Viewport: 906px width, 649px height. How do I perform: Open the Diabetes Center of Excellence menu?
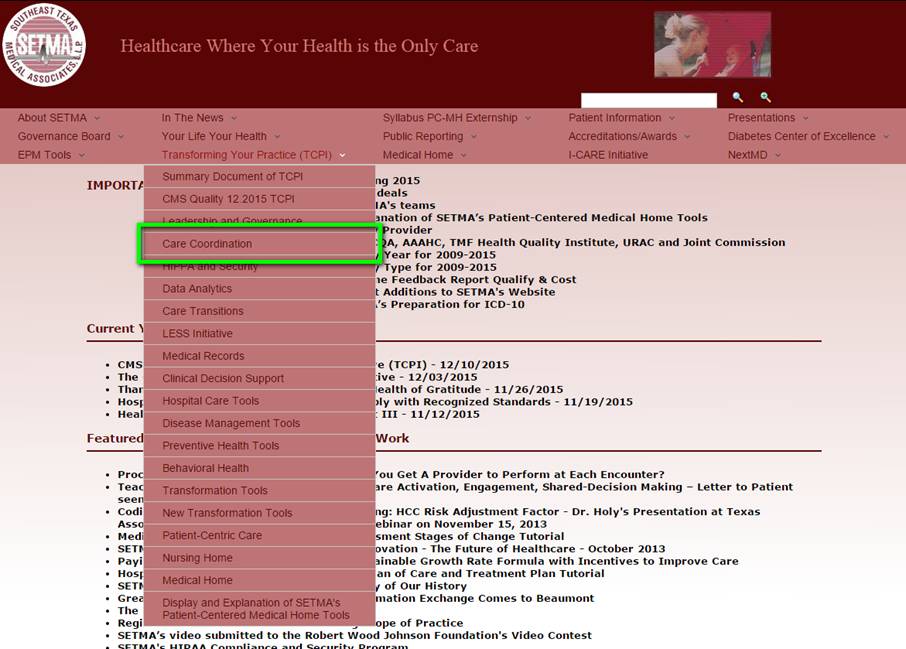[x=801, y=136]
